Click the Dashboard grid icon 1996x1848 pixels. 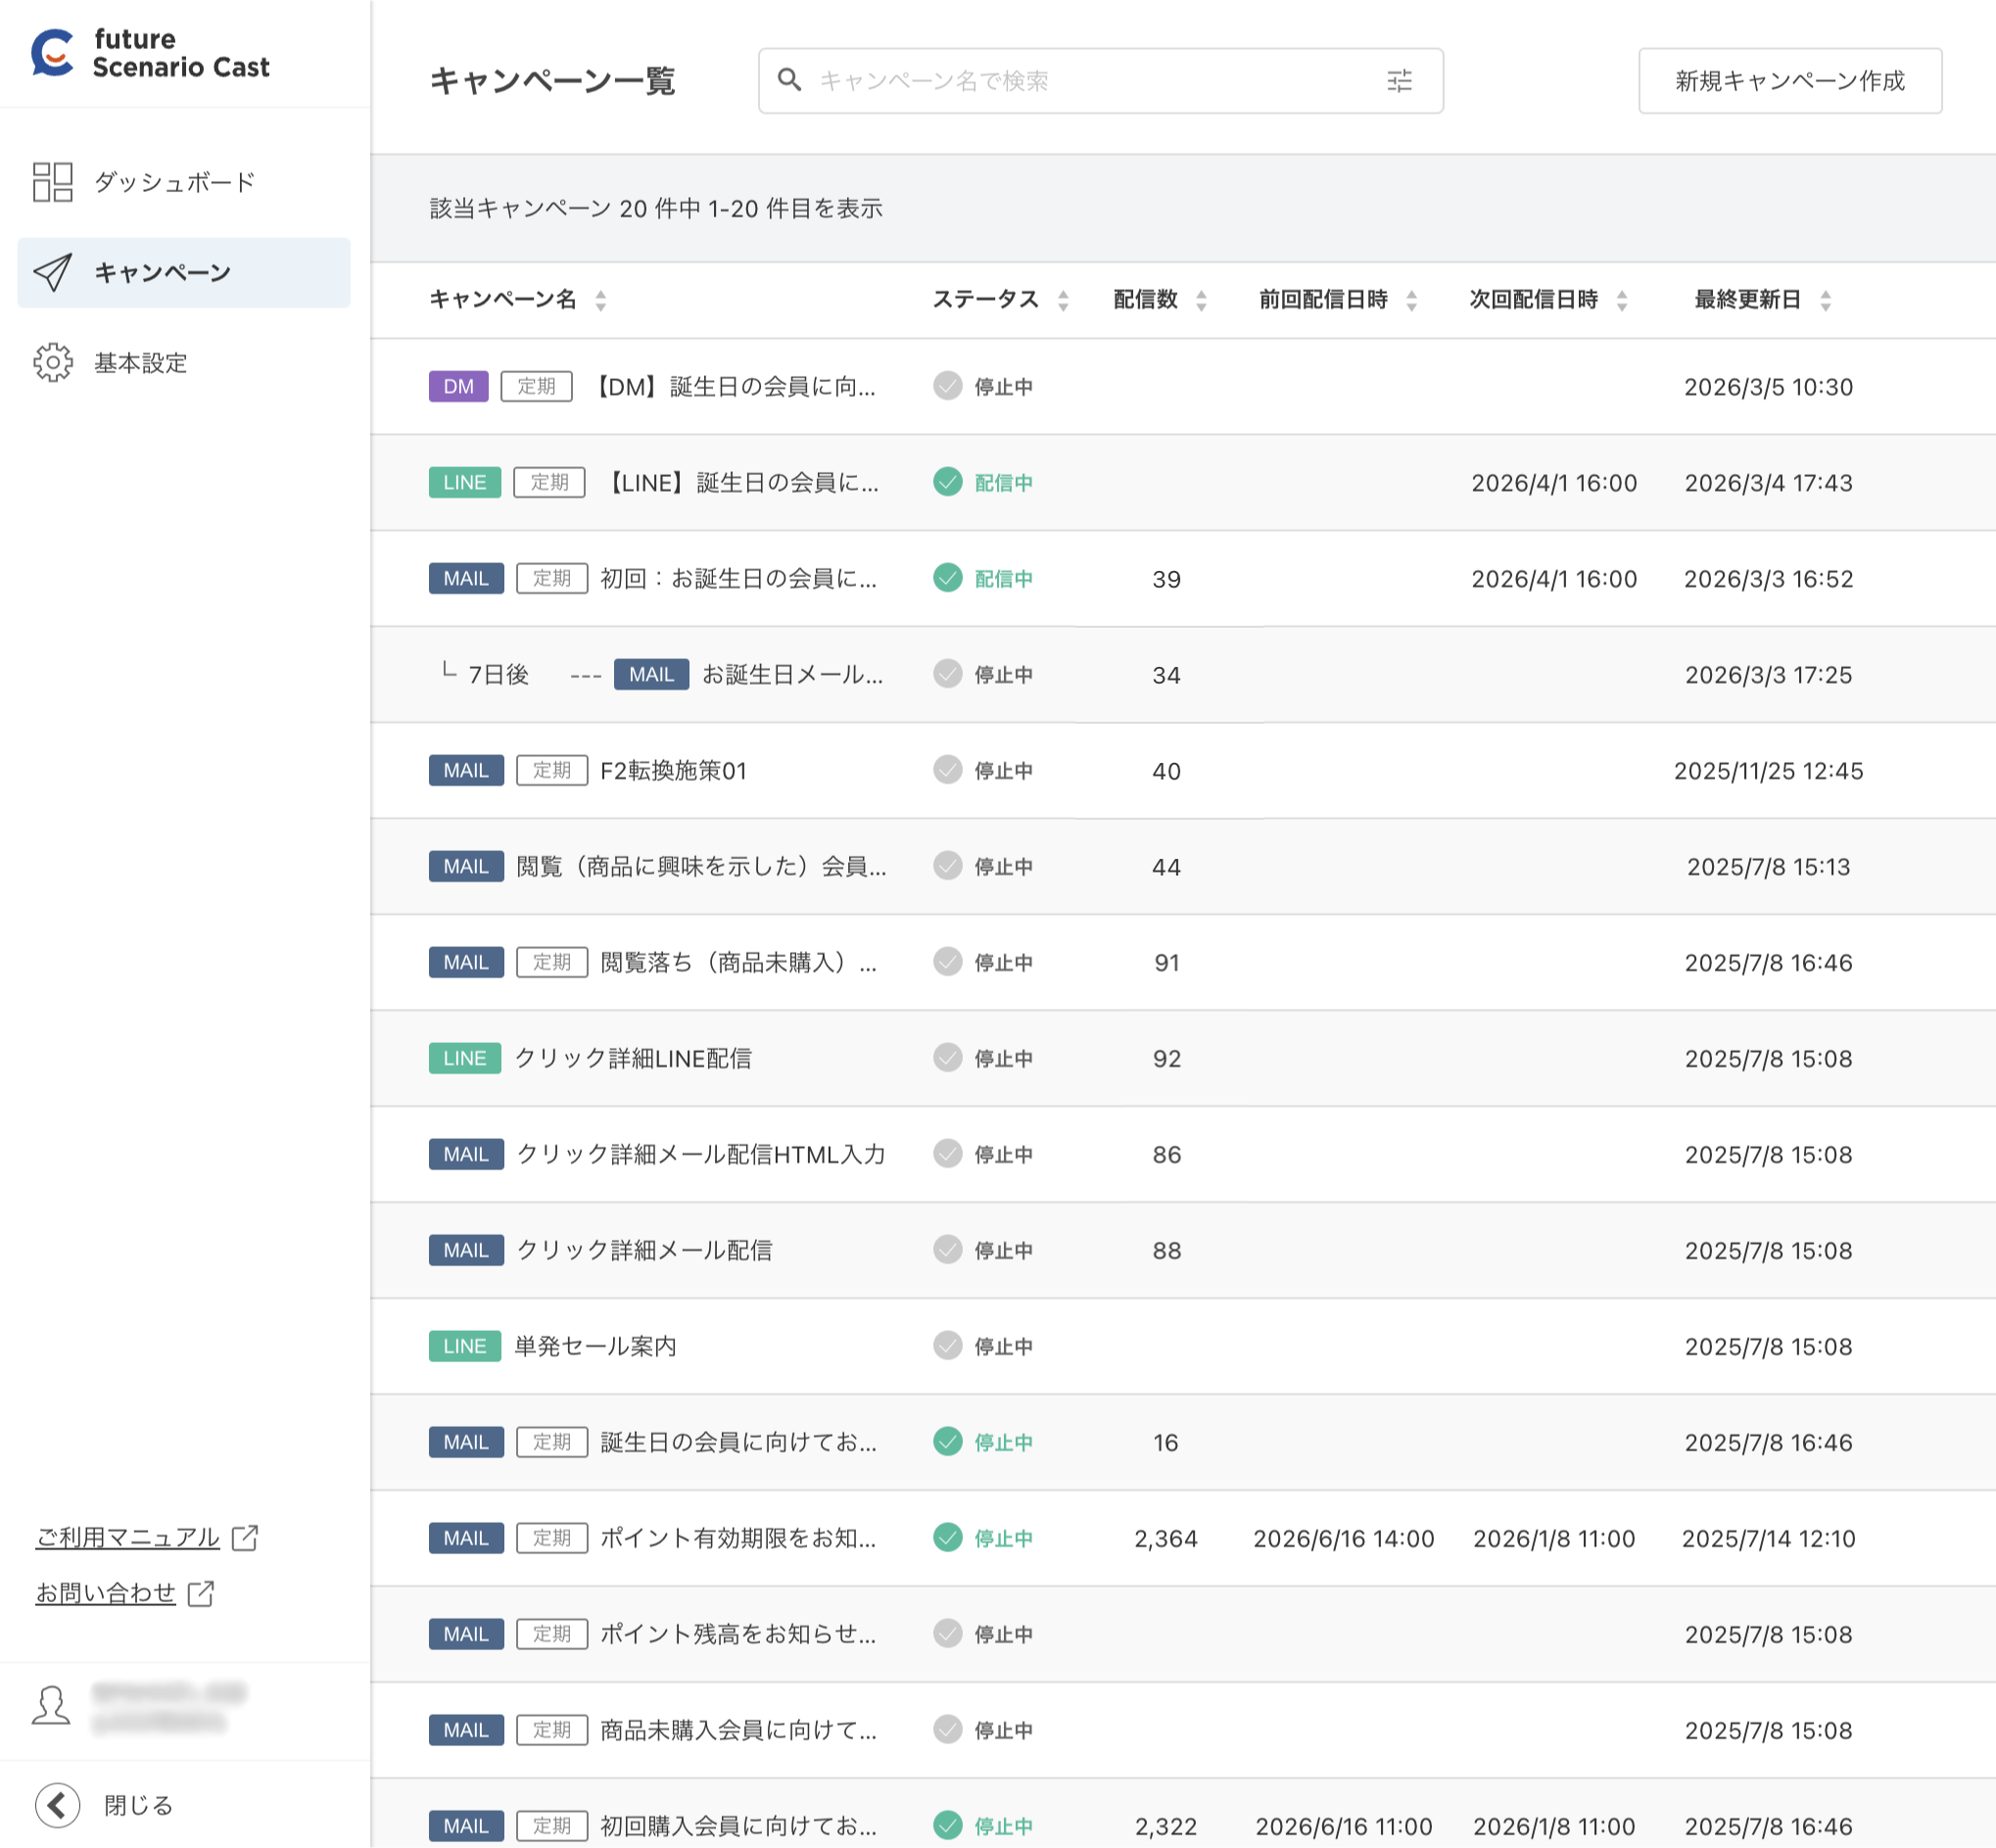[x=52, y=182]
